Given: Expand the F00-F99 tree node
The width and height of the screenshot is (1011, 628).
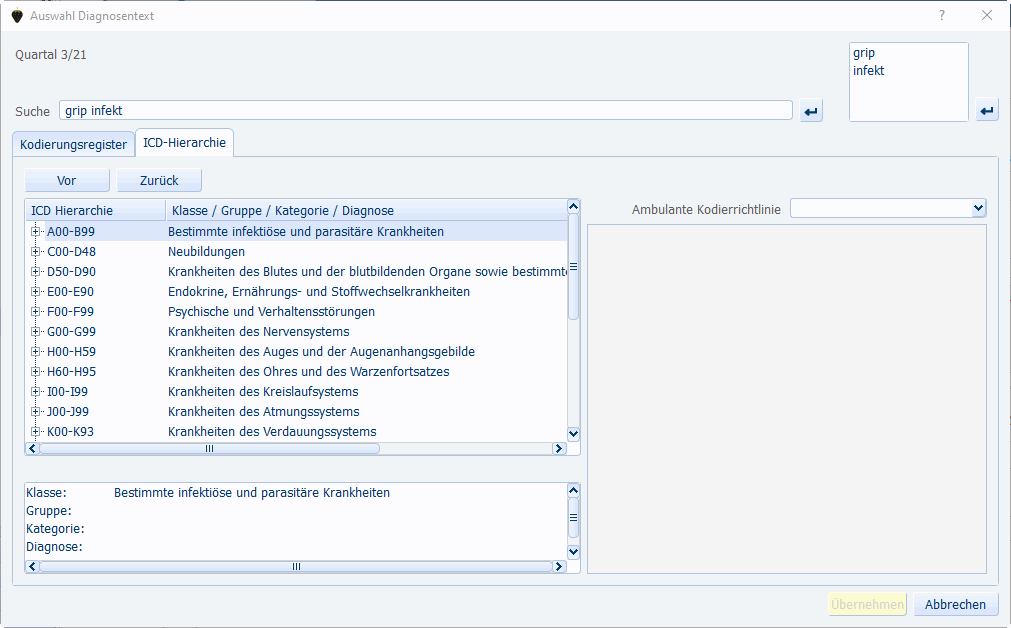Looking at the screenshot, I should [35, 311].
